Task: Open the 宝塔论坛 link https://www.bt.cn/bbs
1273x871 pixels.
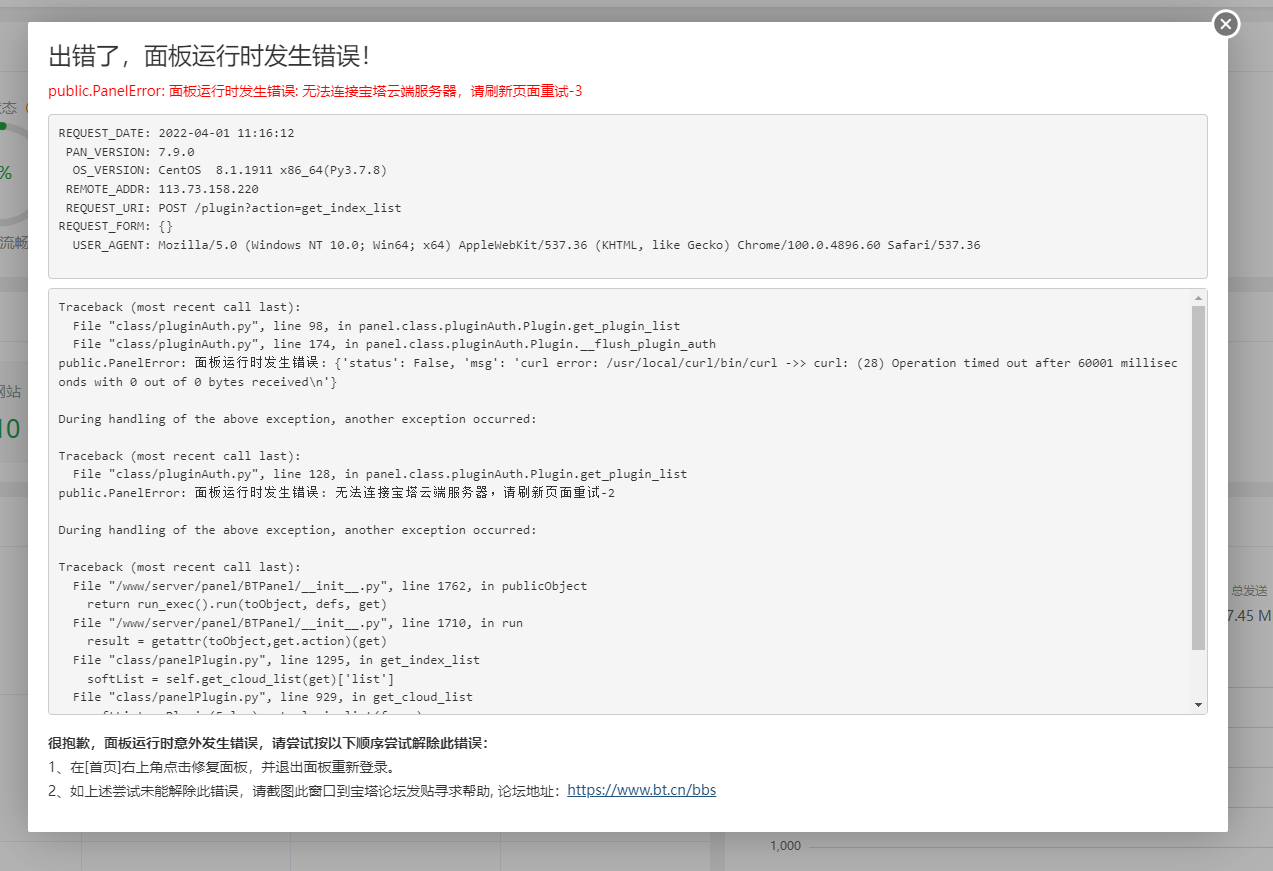Action: click(641, 789)
